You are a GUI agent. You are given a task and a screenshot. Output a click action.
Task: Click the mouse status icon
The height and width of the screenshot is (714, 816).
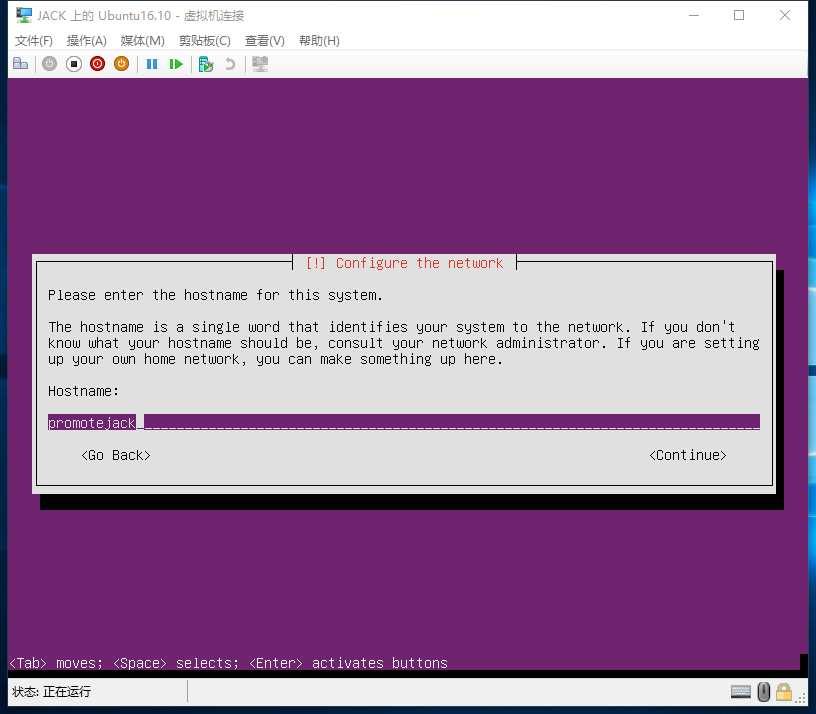pyautogui.click(x=763, y=692)
